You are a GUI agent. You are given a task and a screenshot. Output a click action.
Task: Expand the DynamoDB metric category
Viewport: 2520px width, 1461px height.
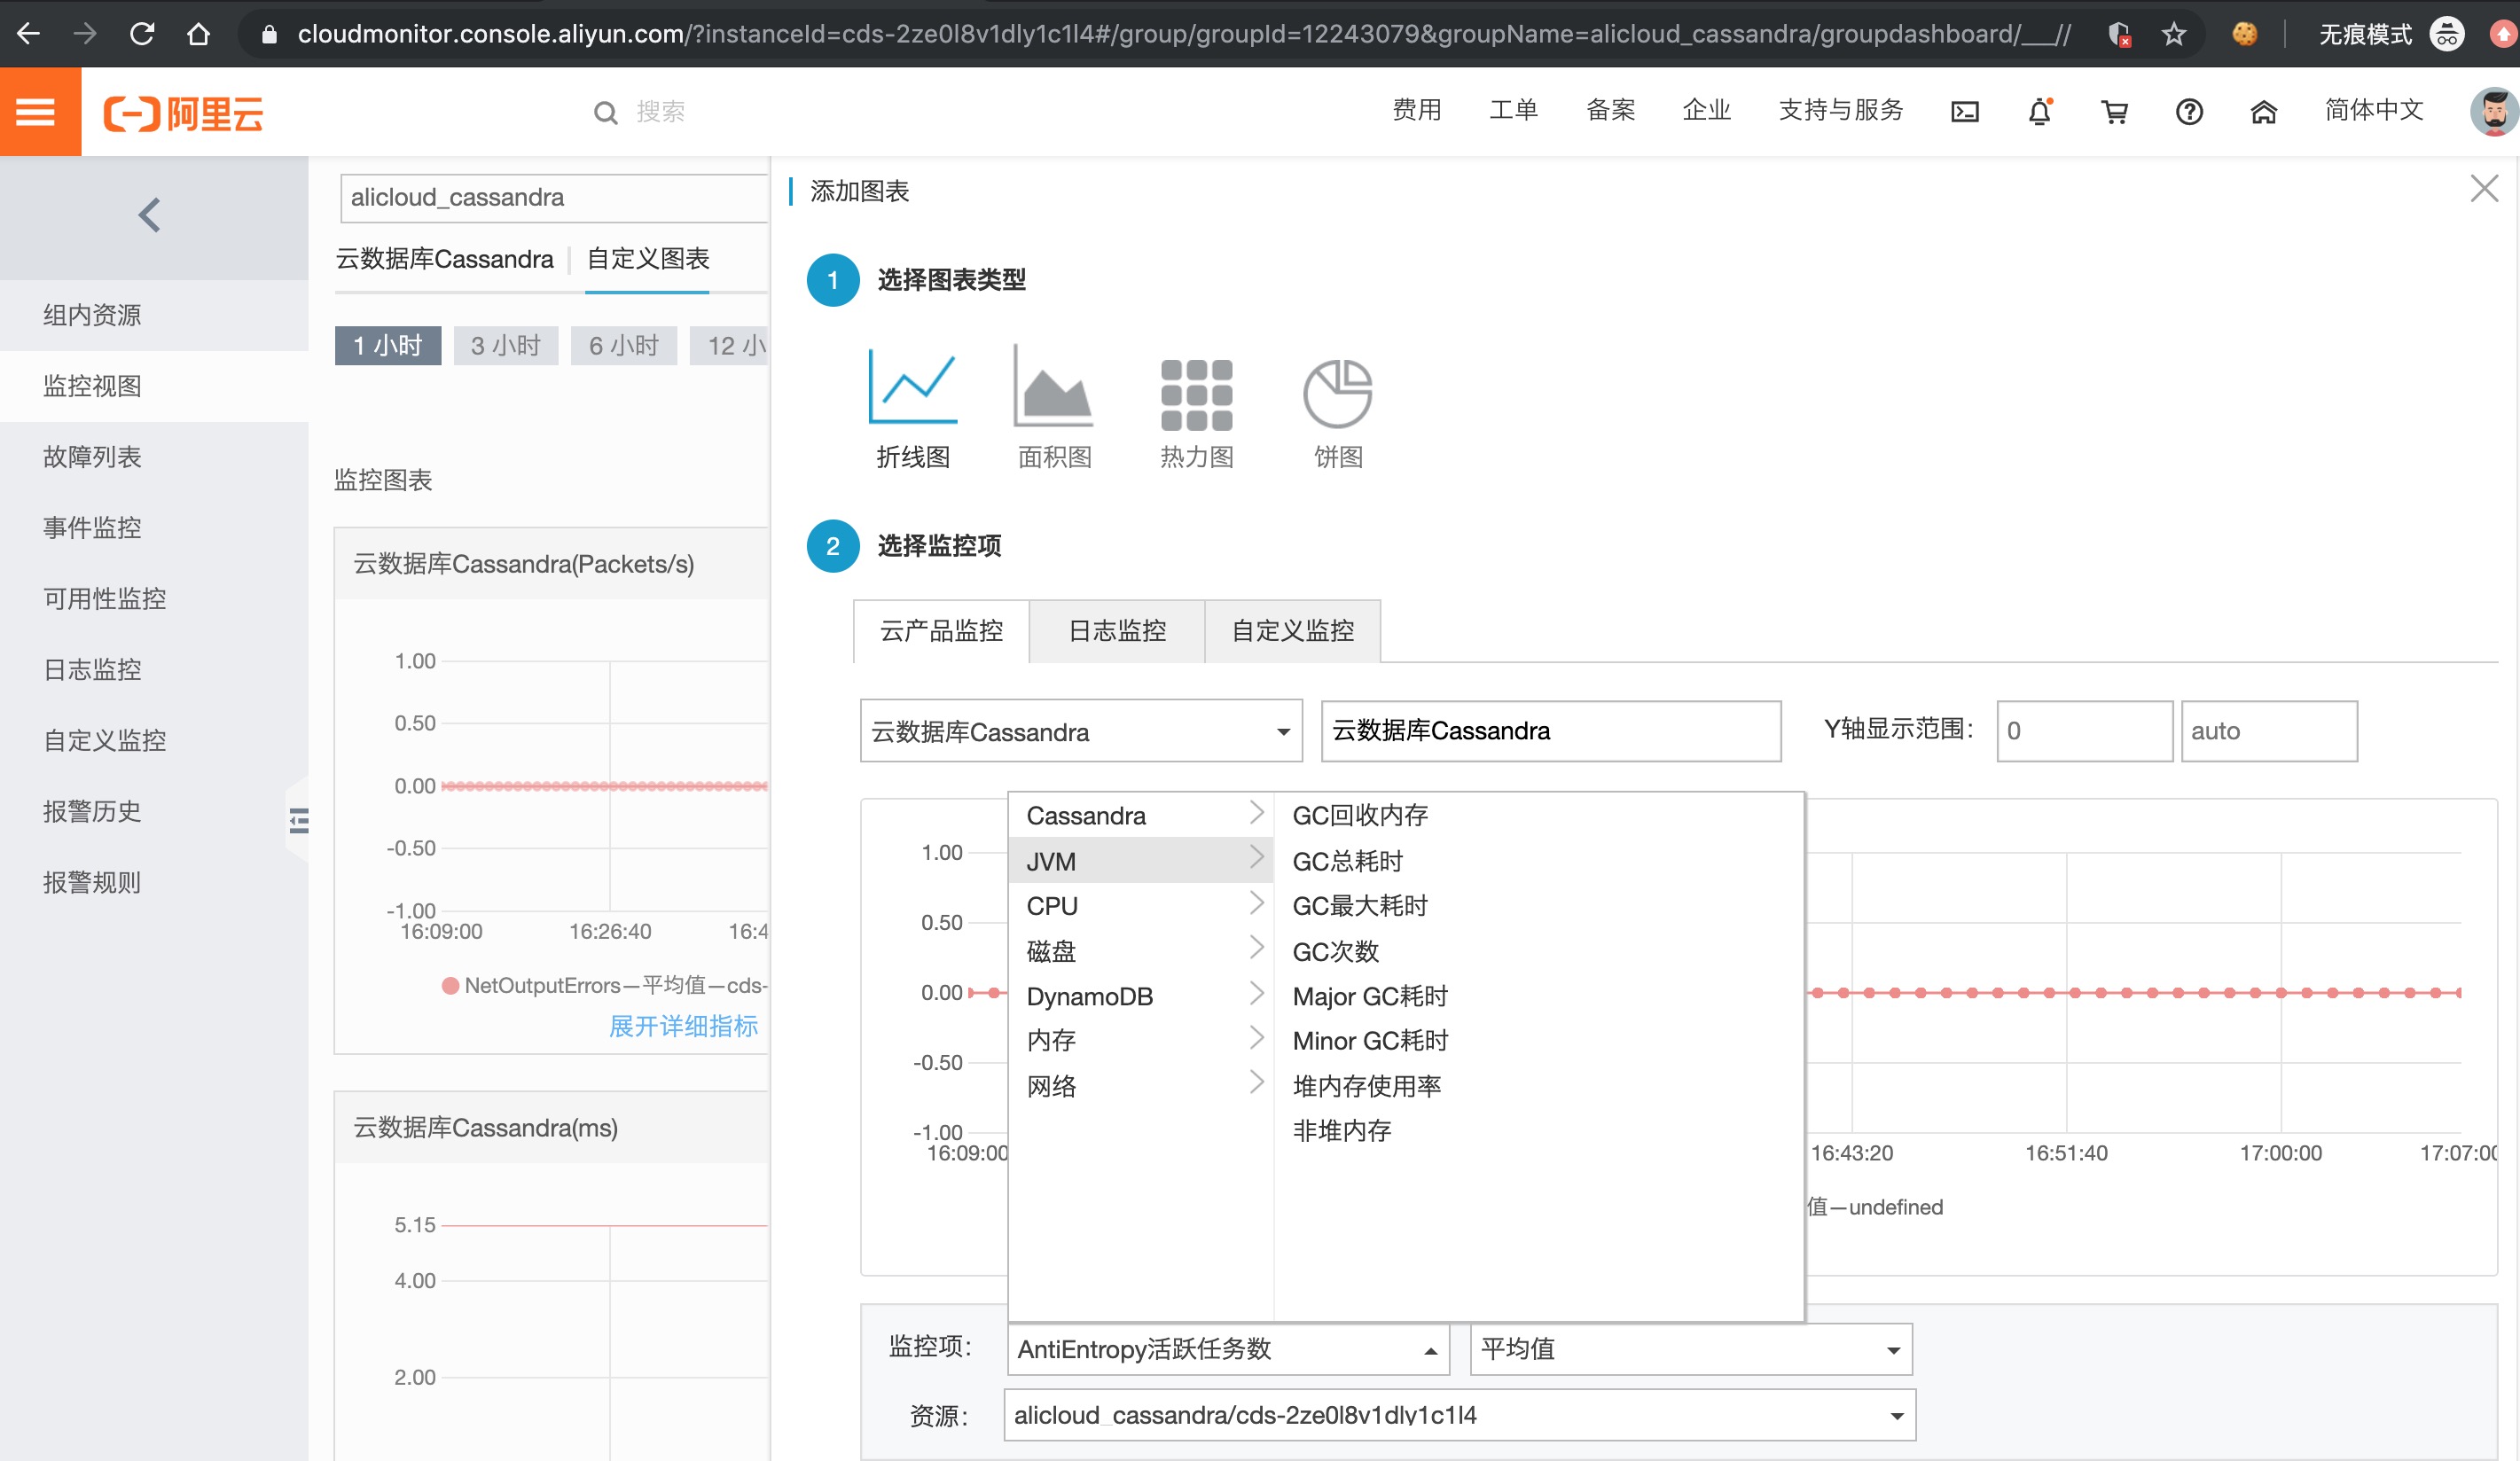click(1141, 996)
